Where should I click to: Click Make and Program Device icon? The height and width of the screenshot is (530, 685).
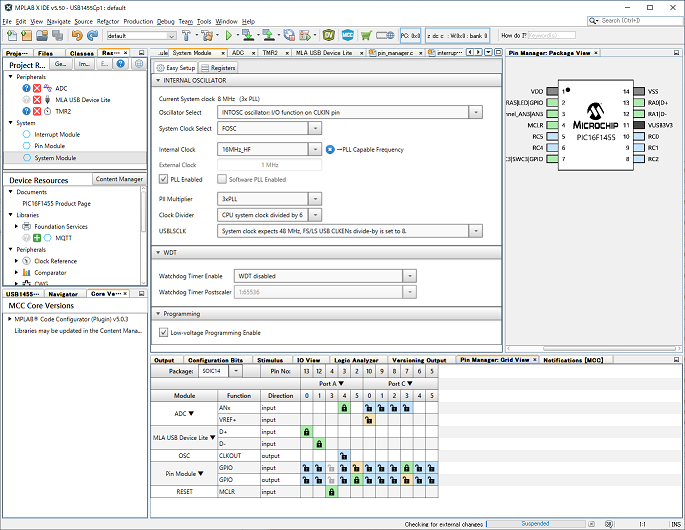(x=248, y=35)
